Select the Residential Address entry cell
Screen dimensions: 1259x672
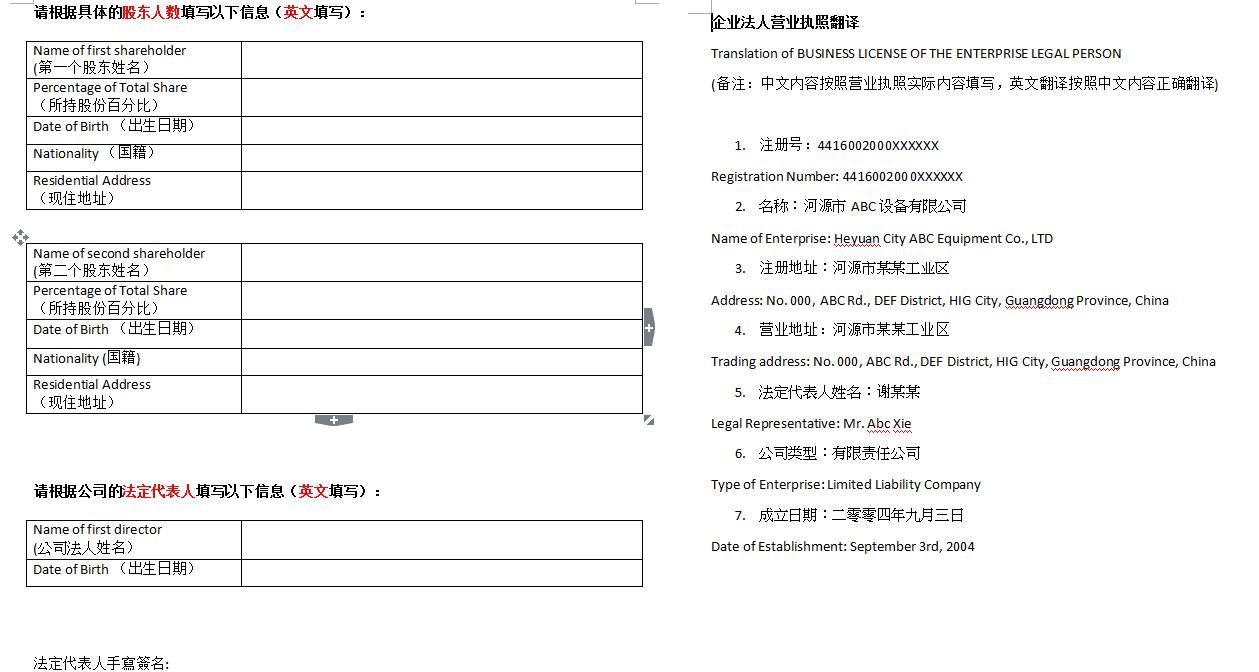click(x=440, y=189)
